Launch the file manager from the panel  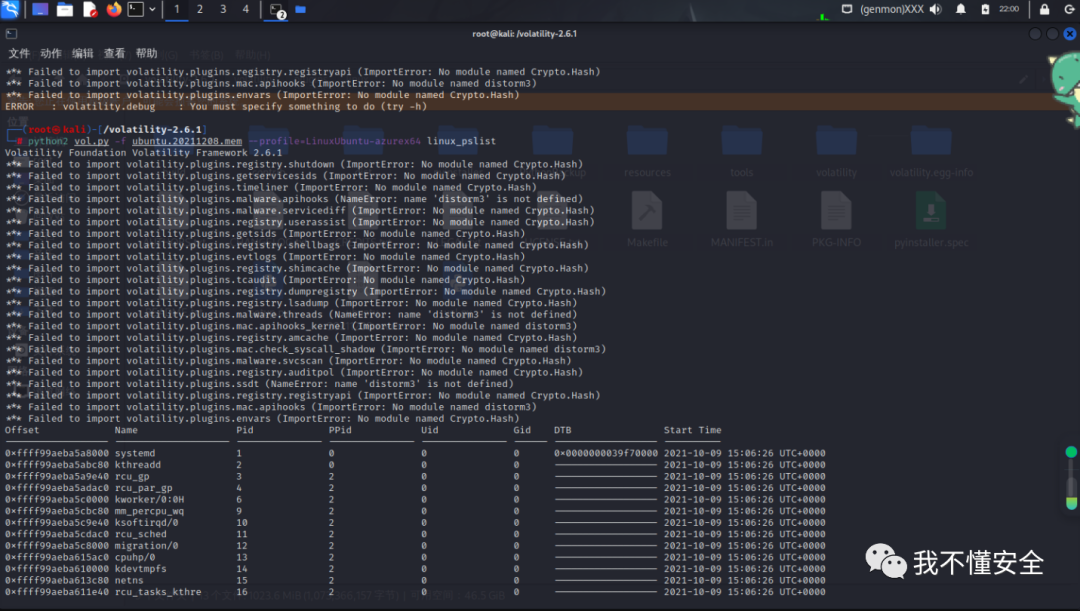pos(65,9)
